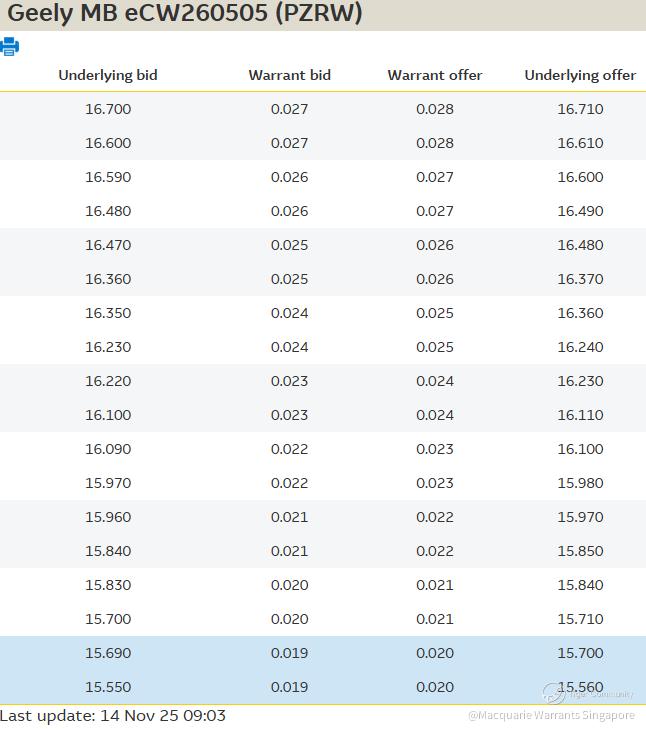Click warrant offer 0.023 in the 15.980 offer row

point(435,483)
